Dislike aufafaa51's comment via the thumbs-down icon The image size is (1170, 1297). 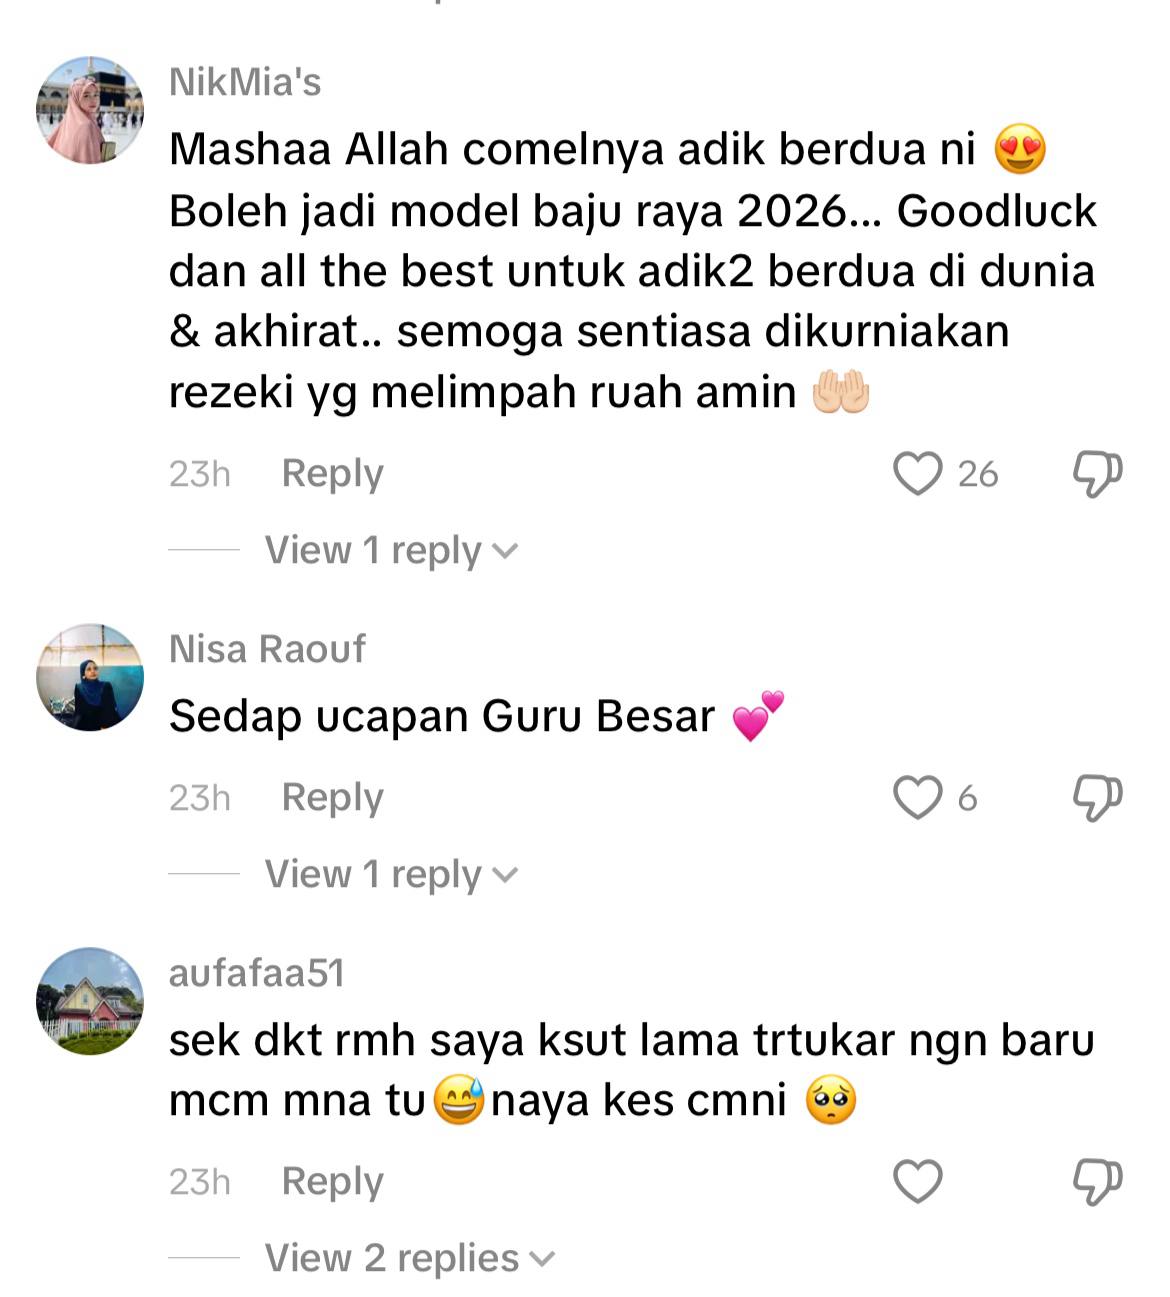click(x=1097, y=1182)
